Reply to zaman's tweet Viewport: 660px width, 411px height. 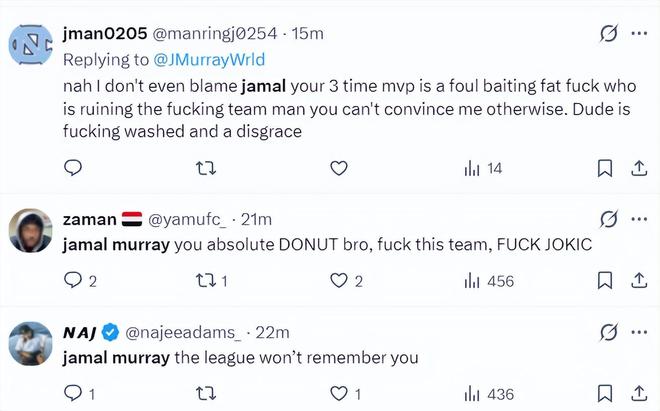click(x=73, y=281)
